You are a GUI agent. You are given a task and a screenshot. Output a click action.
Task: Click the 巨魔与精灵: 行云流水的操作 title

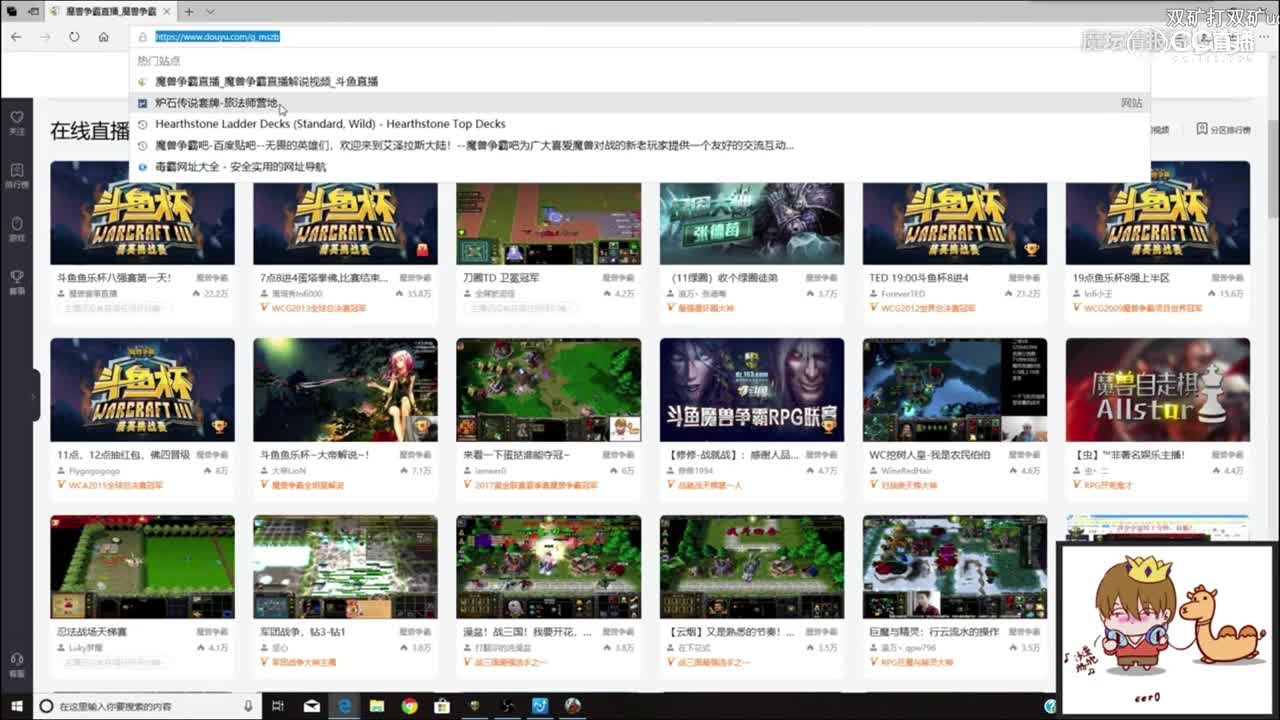tap(934, 632)
